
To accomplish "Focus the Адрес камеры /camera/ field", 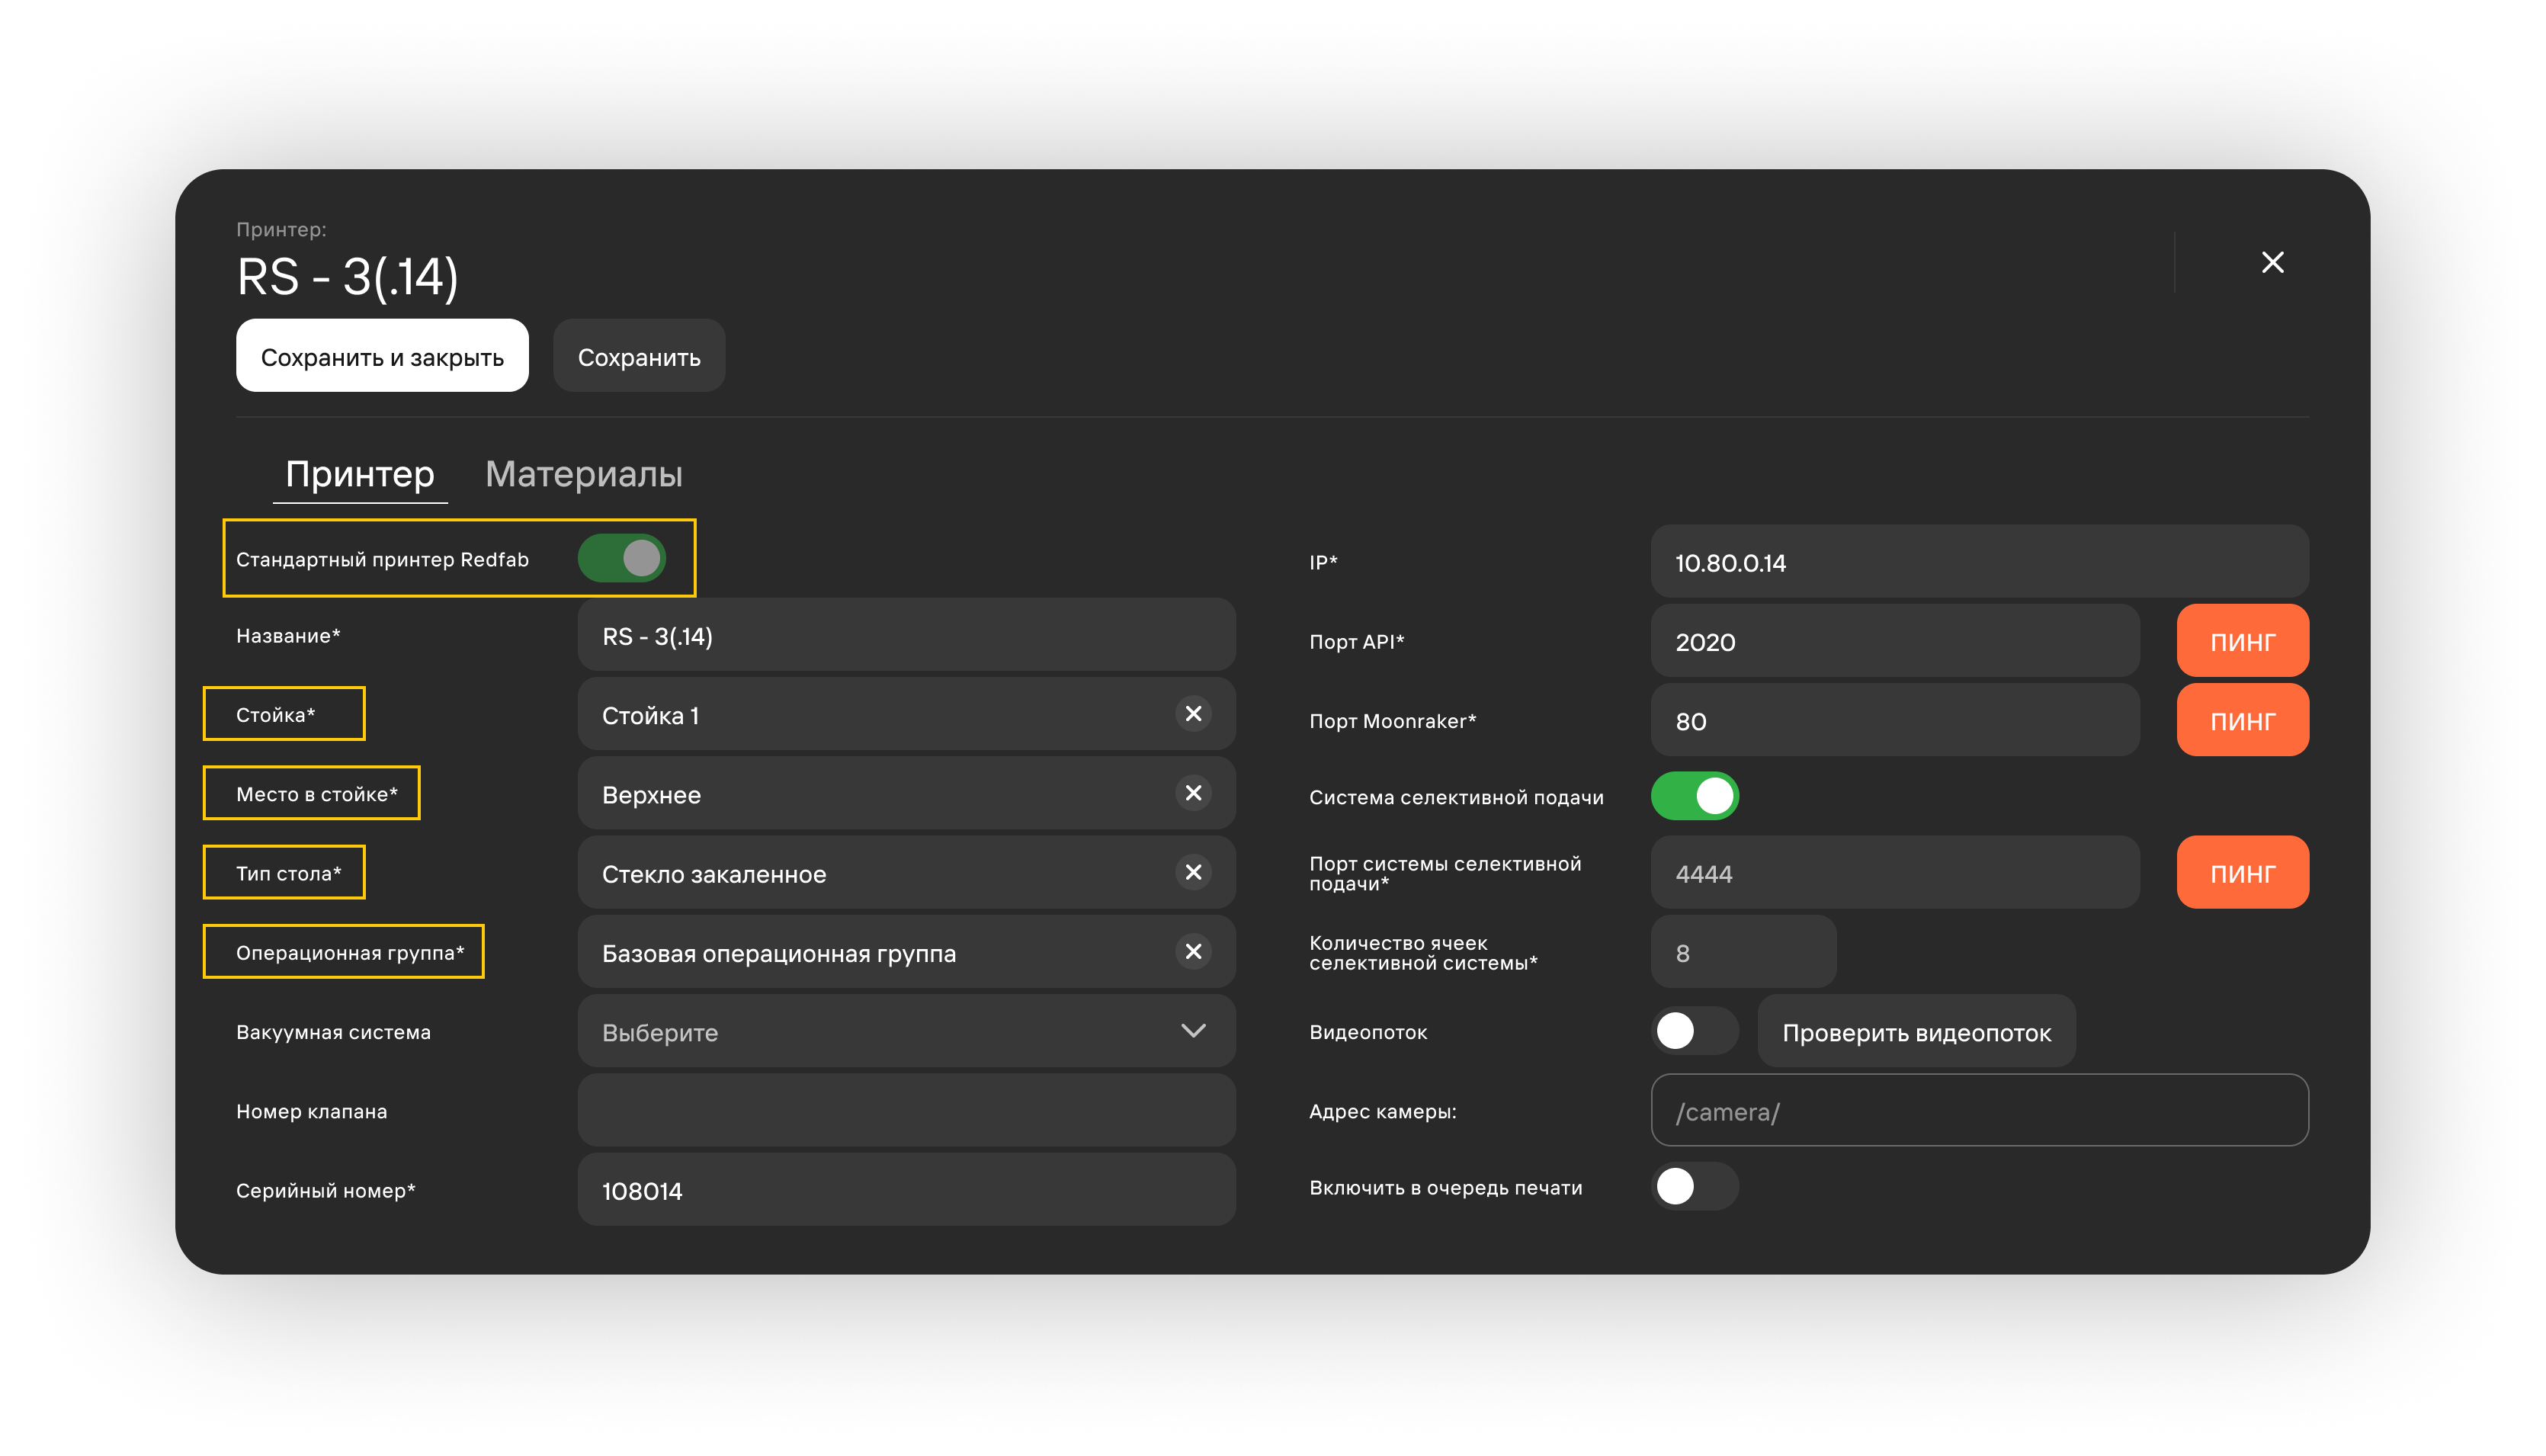I will click(1979, 1110).
